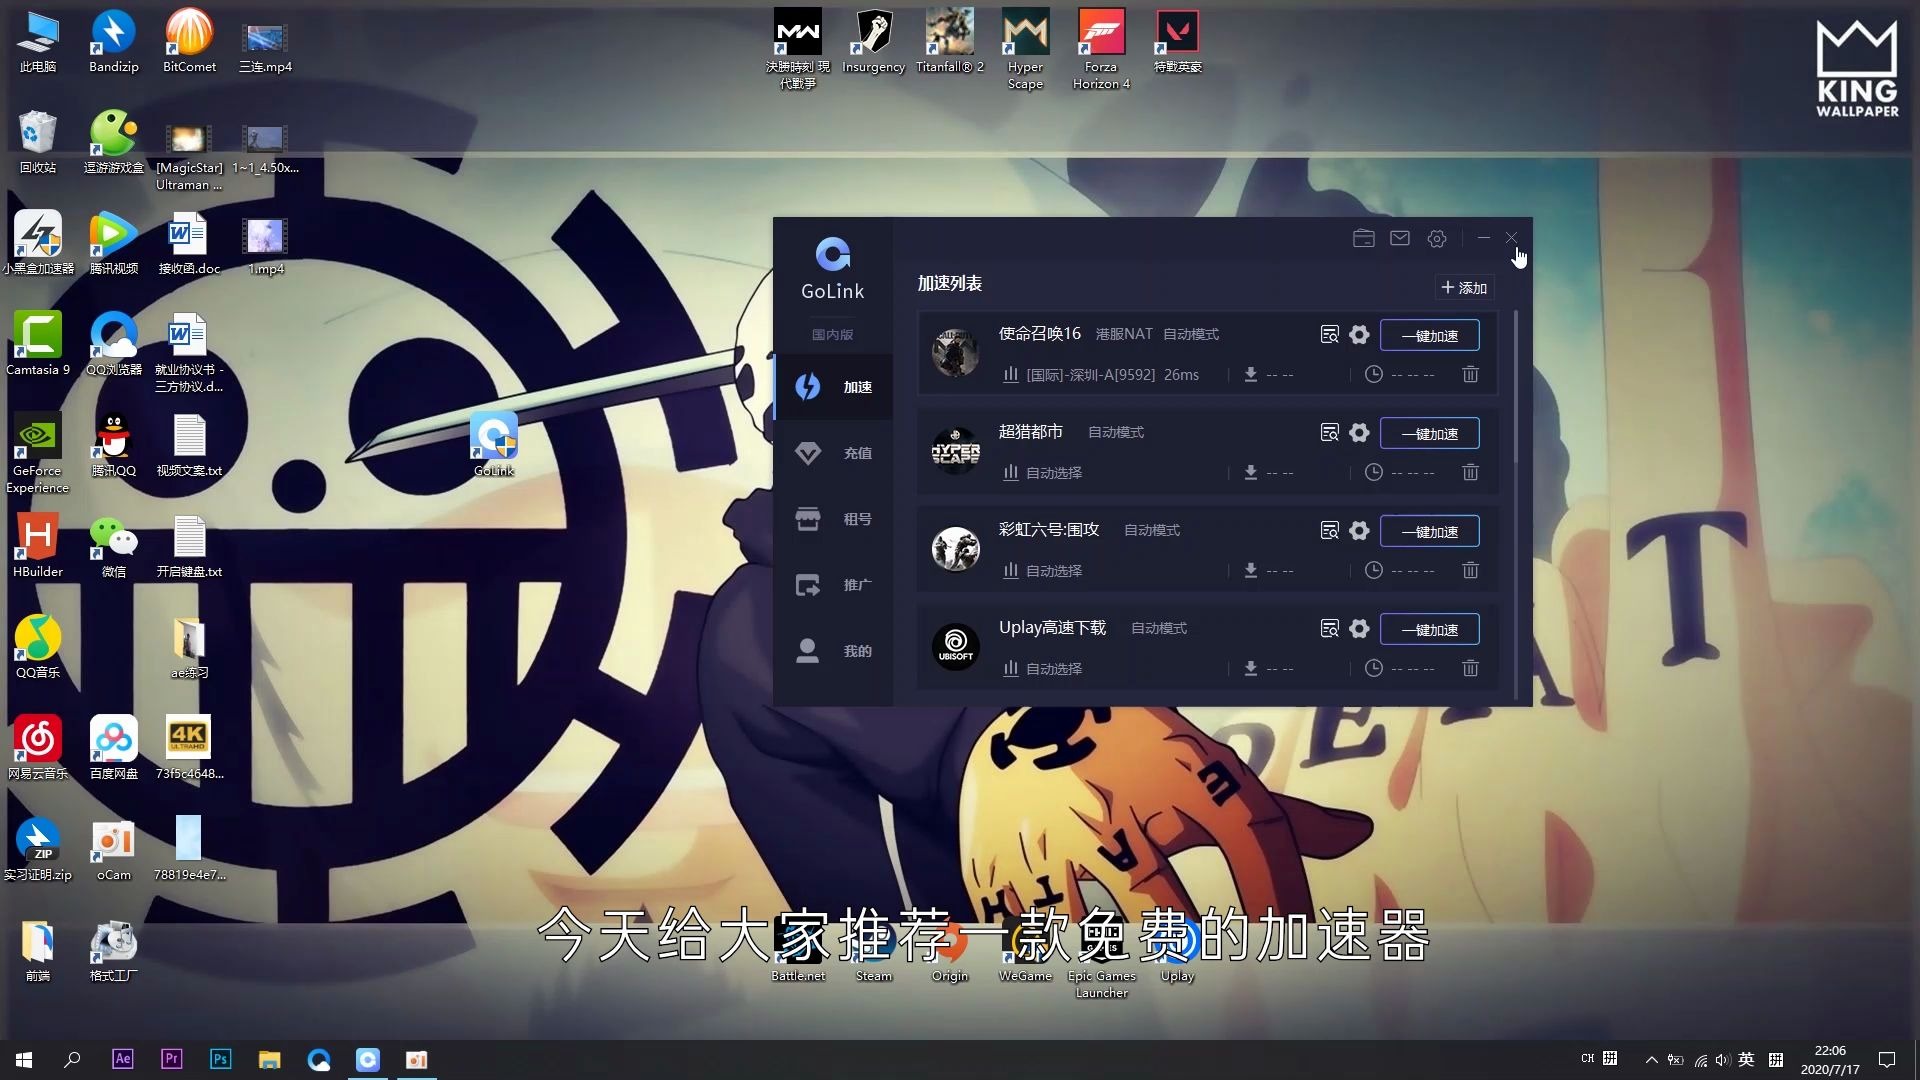Open Premiere Pro from the taskbar
The height and width of the screenshot is (1080, 1920).
(171, 1059)
